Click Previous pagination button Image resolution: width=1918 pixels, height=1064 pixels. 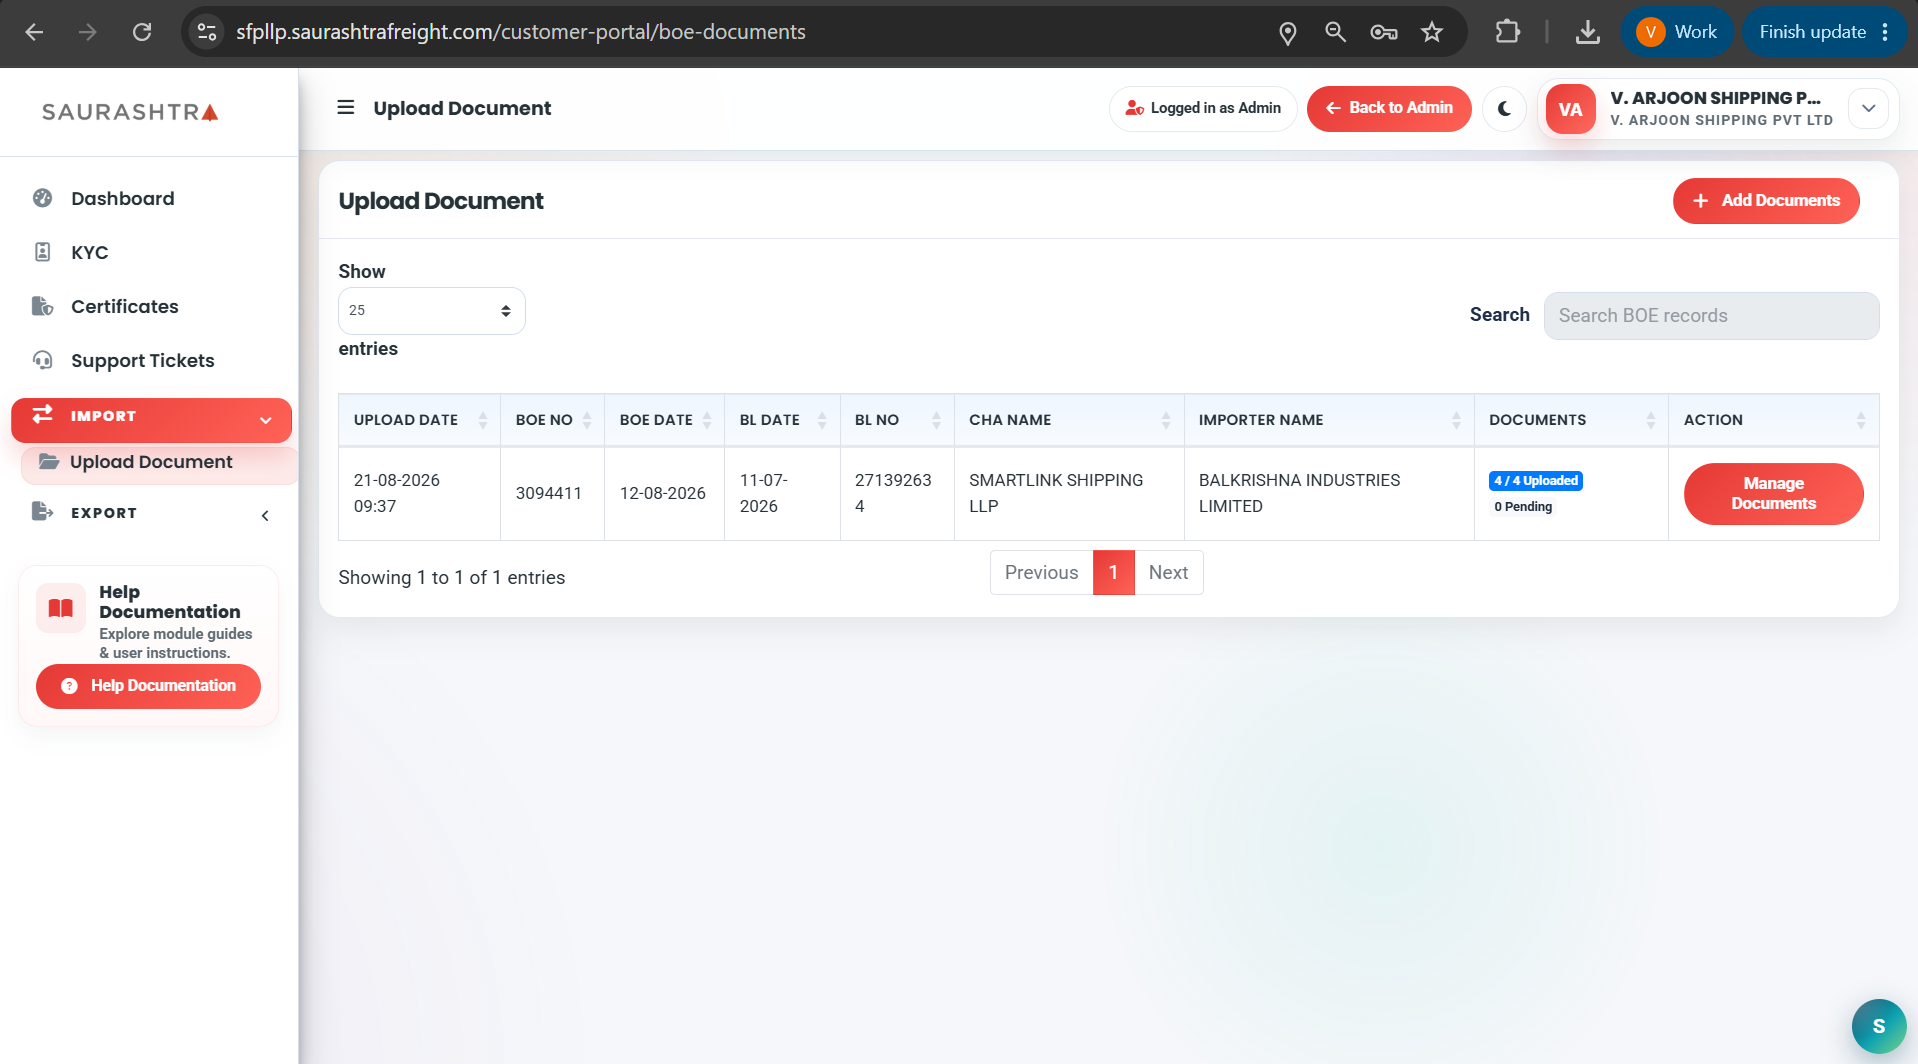tap(1041, 573)
